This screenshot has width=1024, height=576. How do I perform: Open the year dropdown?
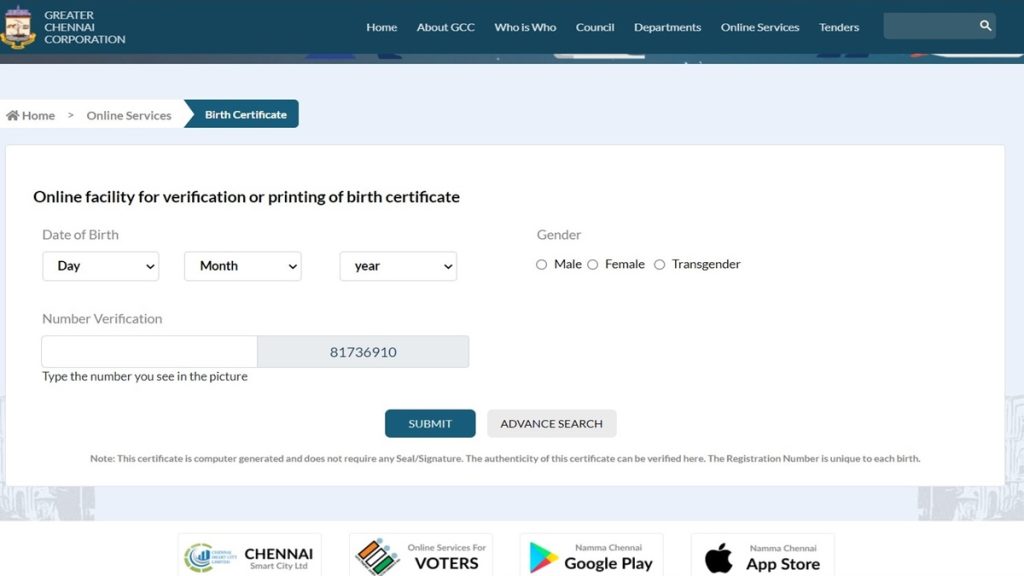pyautogui.click(x=398, y=266)
